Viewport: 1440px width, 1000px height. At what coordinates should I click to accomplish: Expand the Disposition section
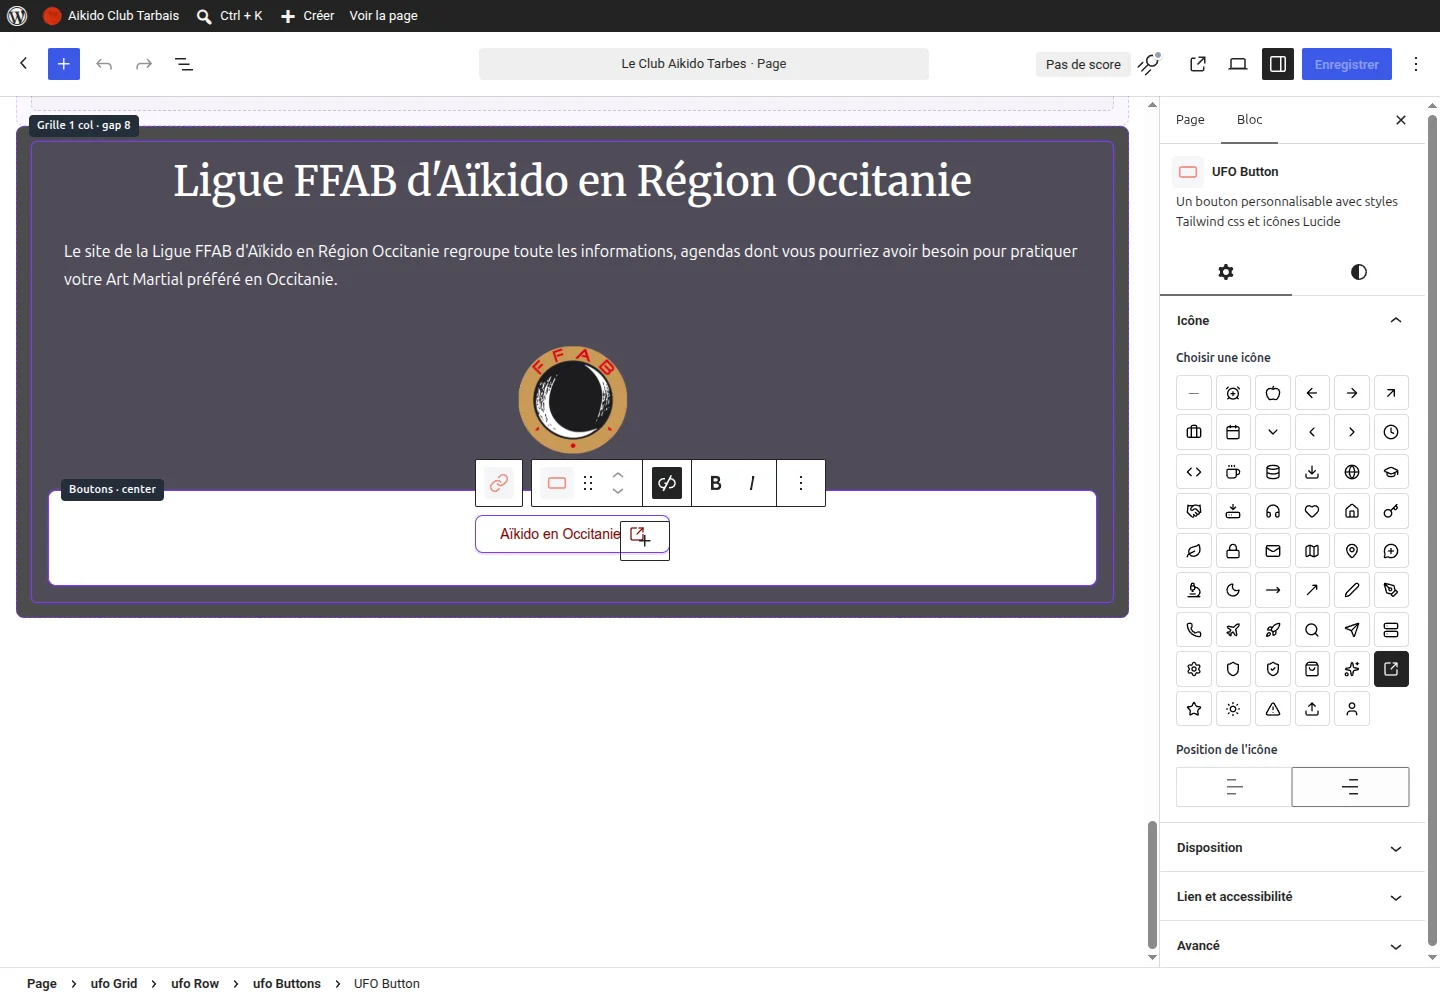coord(1292,848)
